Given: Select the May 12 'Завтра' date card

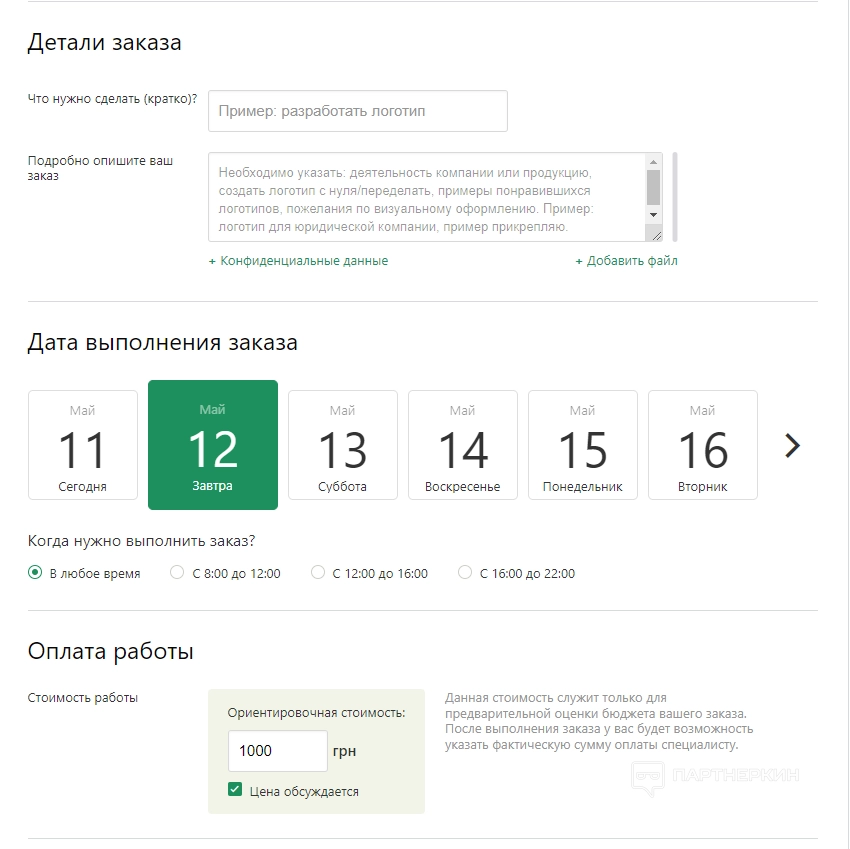Looking at the screenshot, I should (213, 445).
